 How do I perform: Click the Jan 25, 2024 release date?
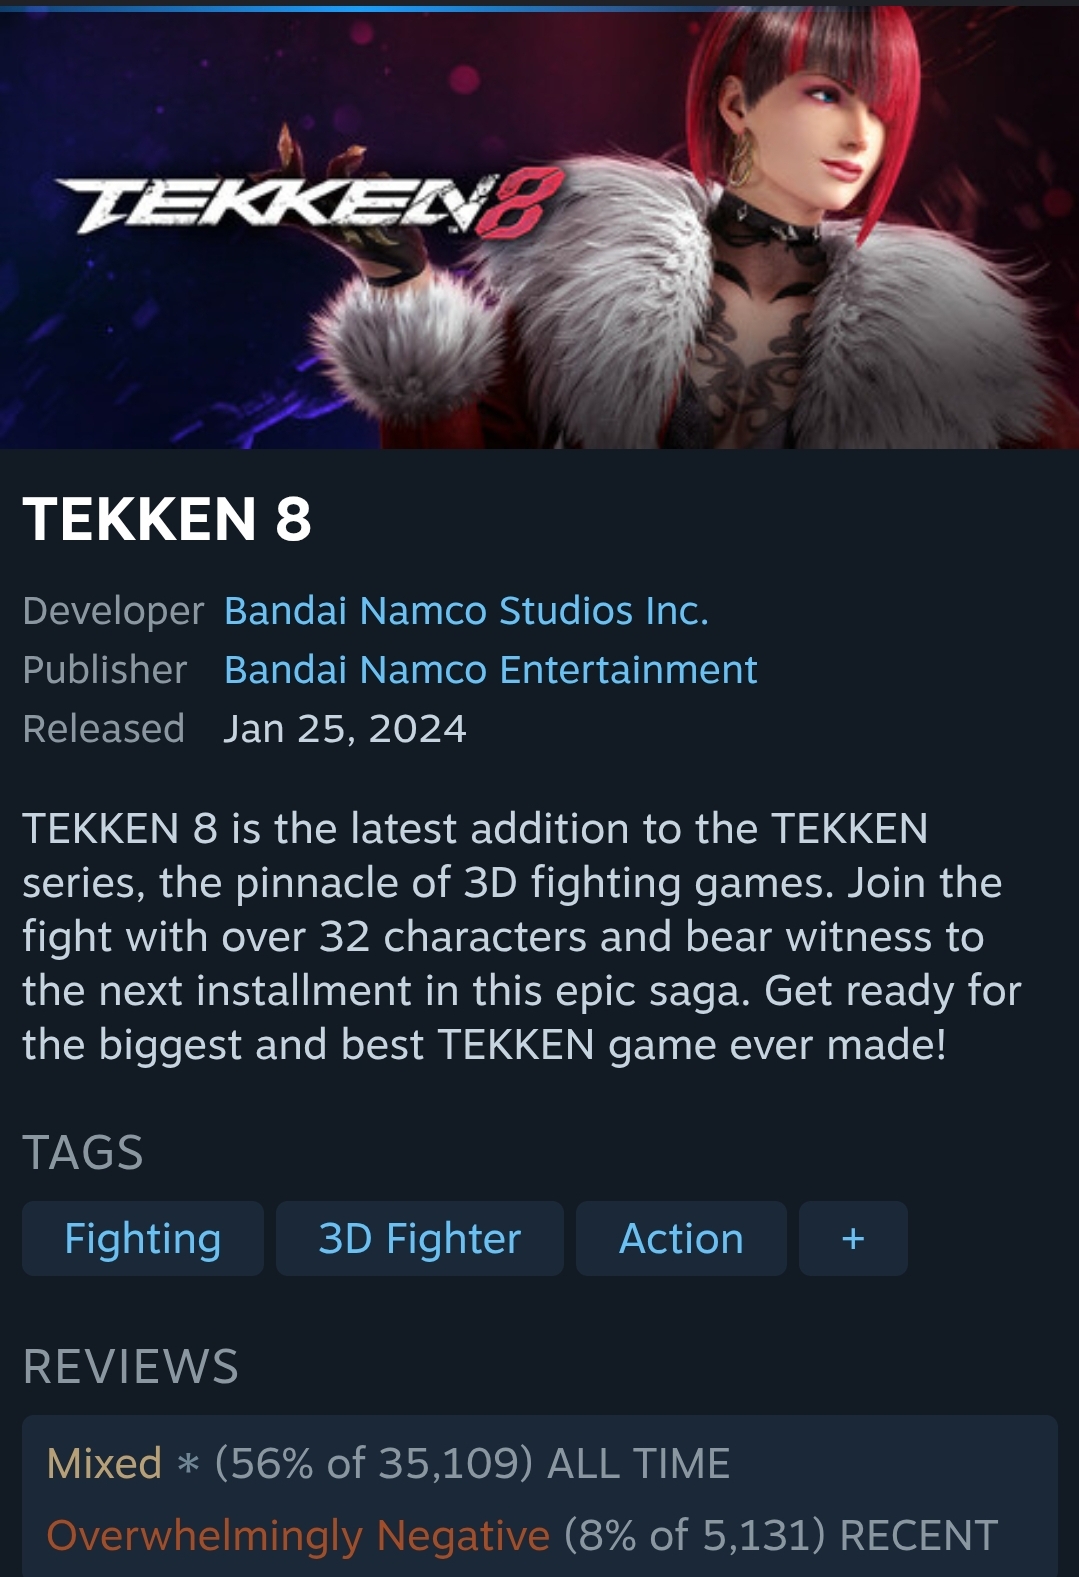pyautogui.click(x=345, y=729)
